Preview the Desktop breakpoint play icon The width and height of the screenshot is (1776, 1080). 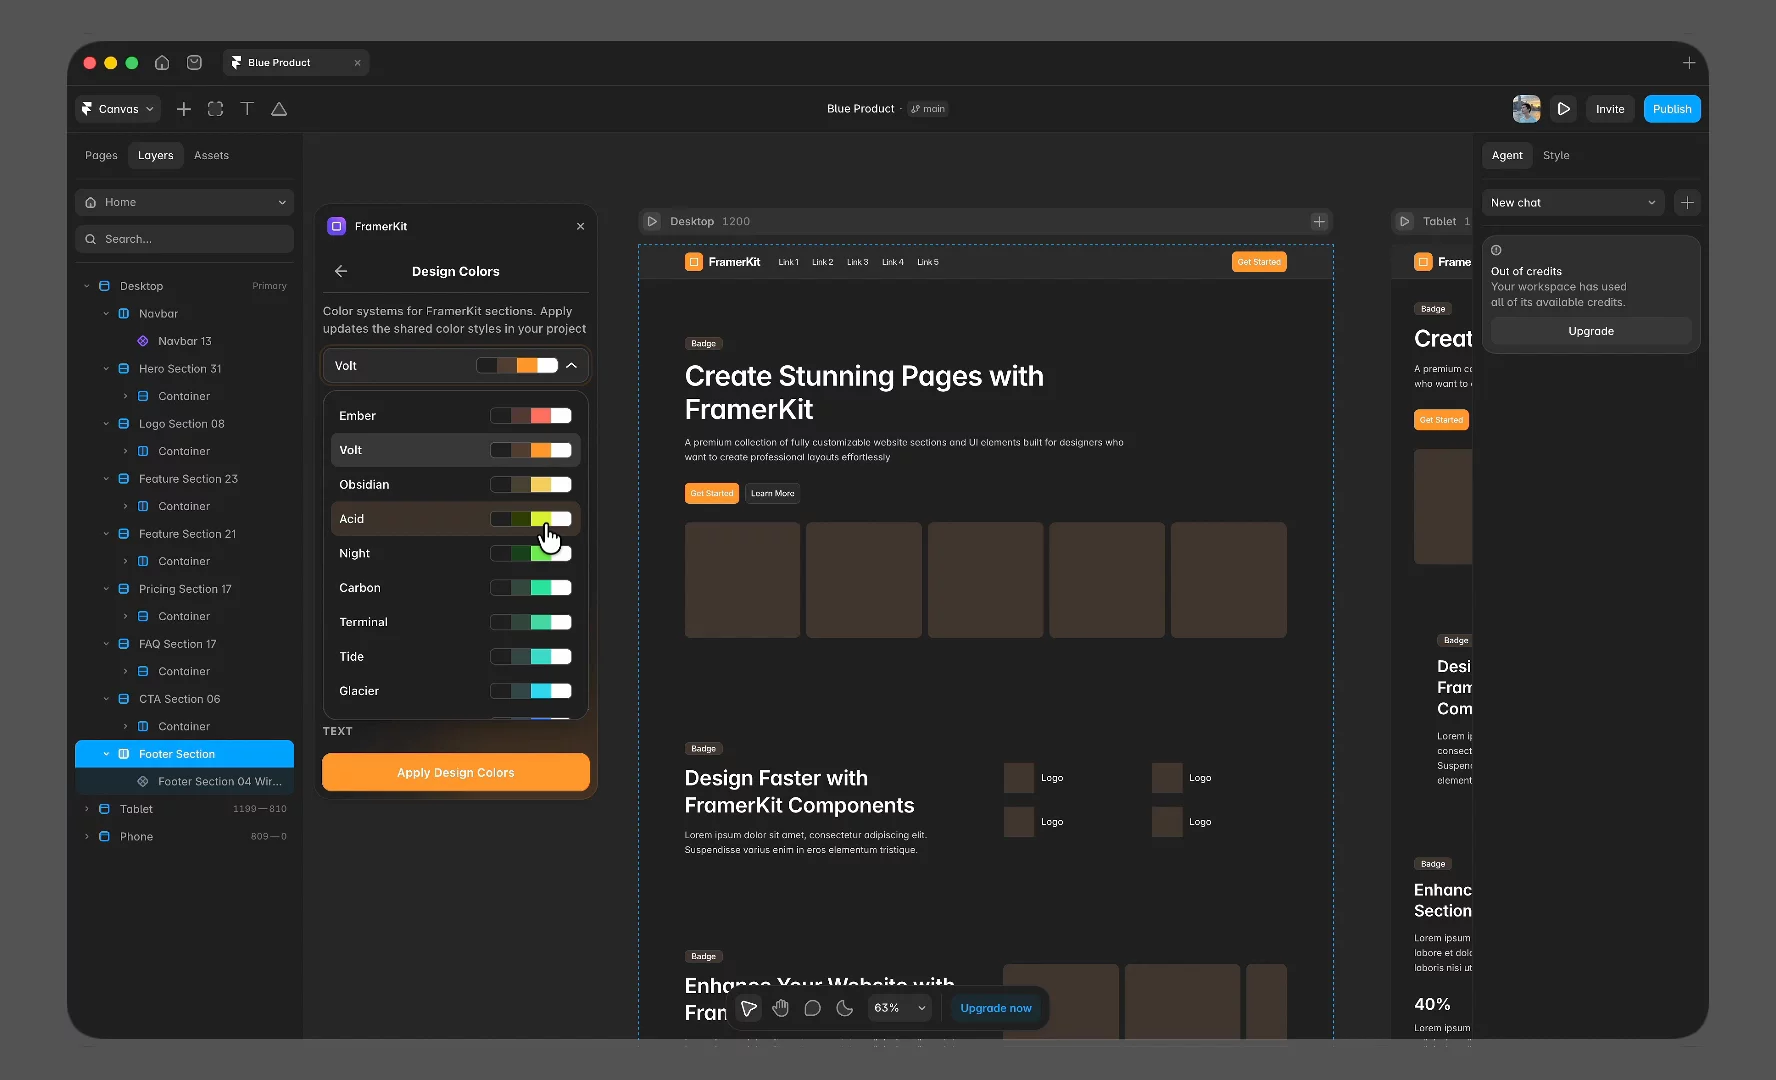coord(652,221)
